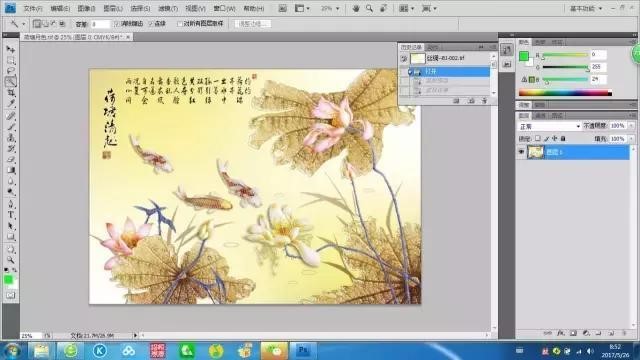Toggle the 消除锯齿 anti-alias checkbox
640x360 pixels.
pos(117,24)
